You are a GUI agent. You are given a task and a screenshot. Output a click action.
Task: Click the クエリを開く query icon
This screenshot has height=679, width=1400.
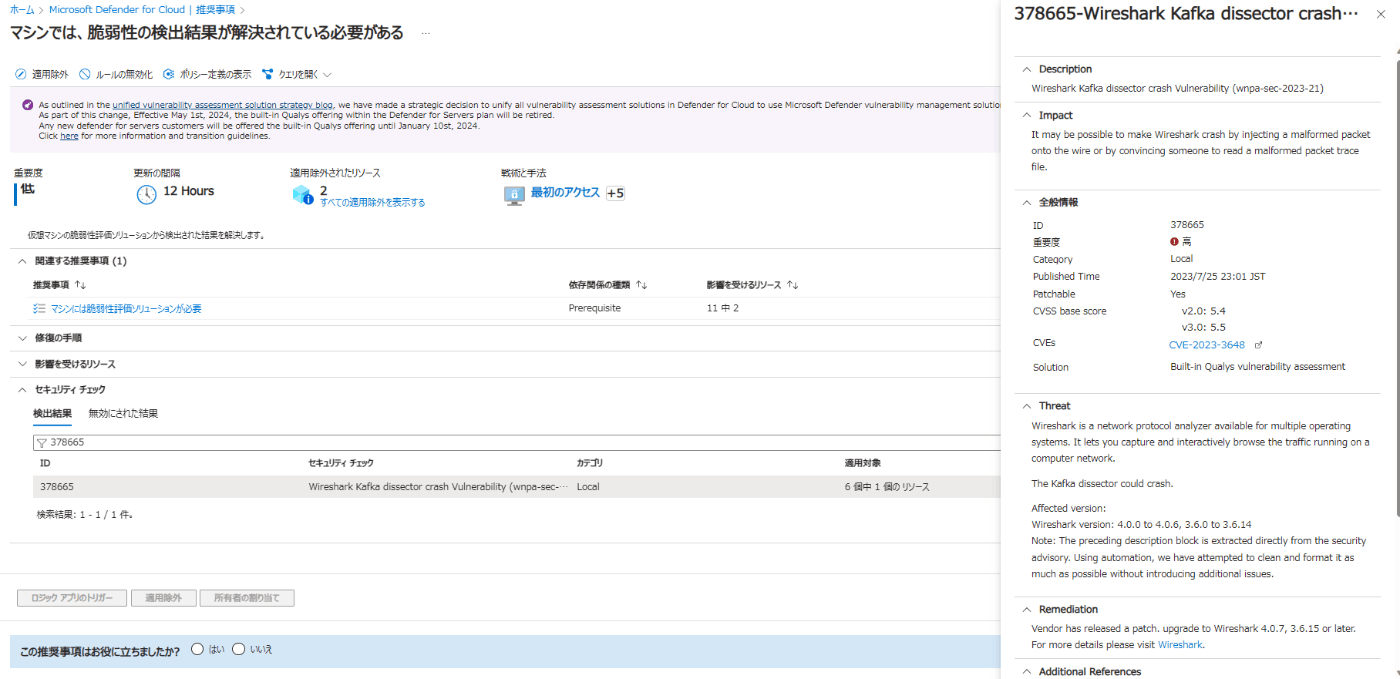tap(268, 74)
